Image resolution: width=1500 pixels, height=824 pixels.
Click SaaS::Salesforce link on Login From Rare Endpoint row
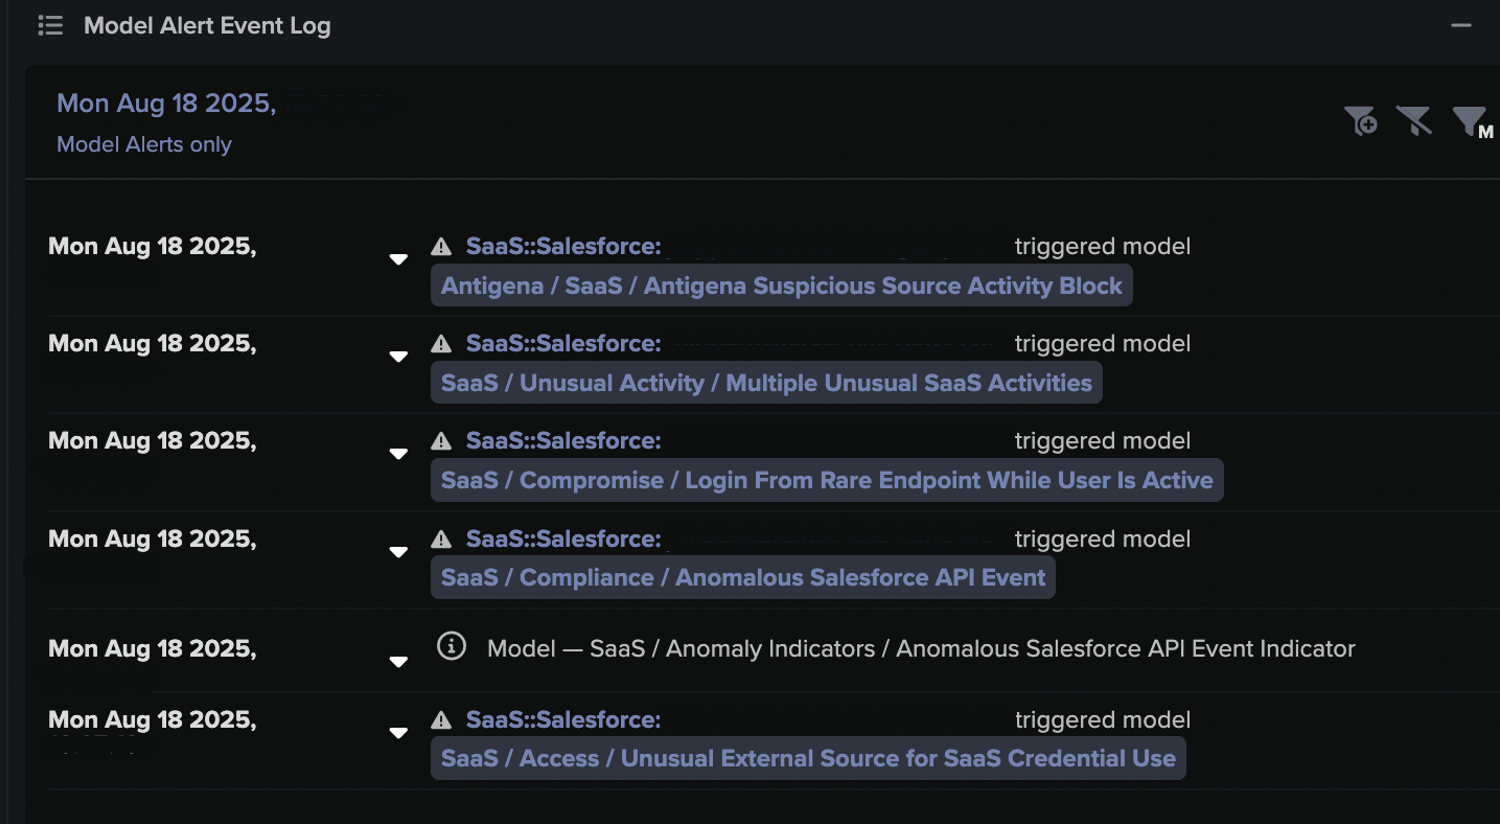click(x=563, y=440)
